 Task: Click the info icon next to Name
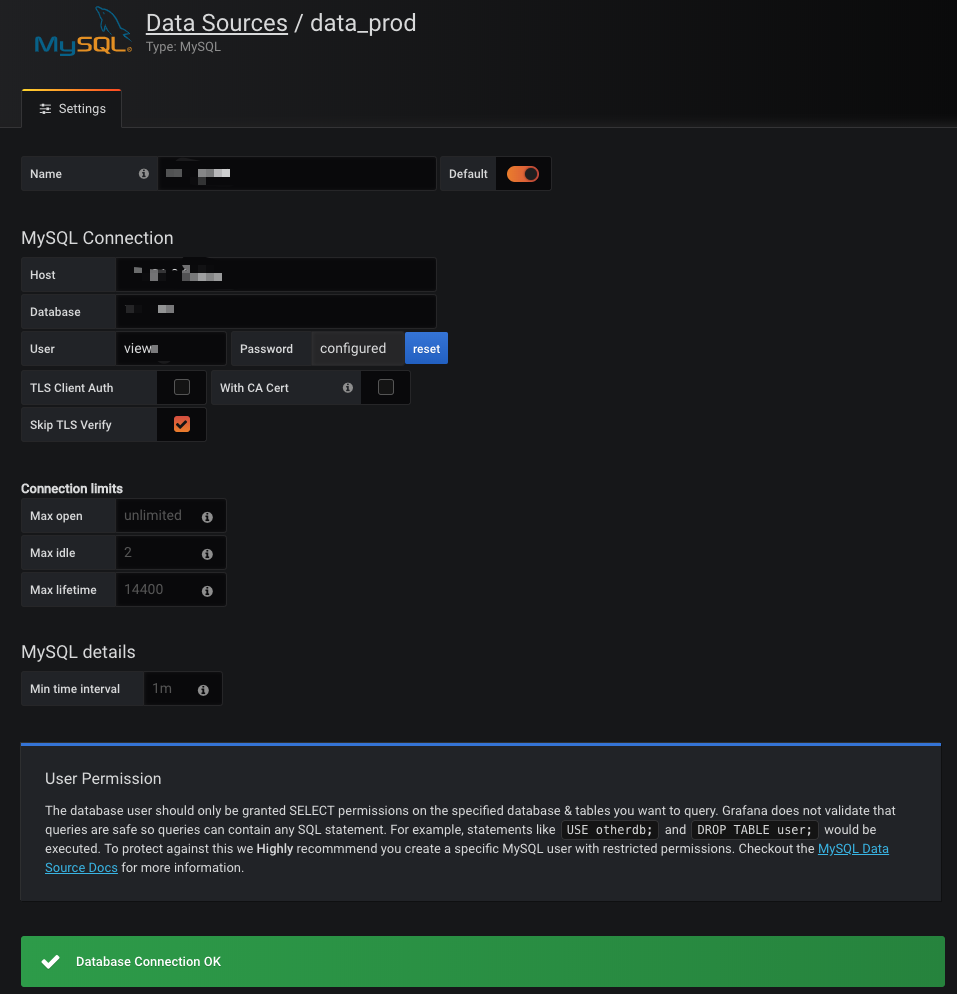[x=144, y=174]
